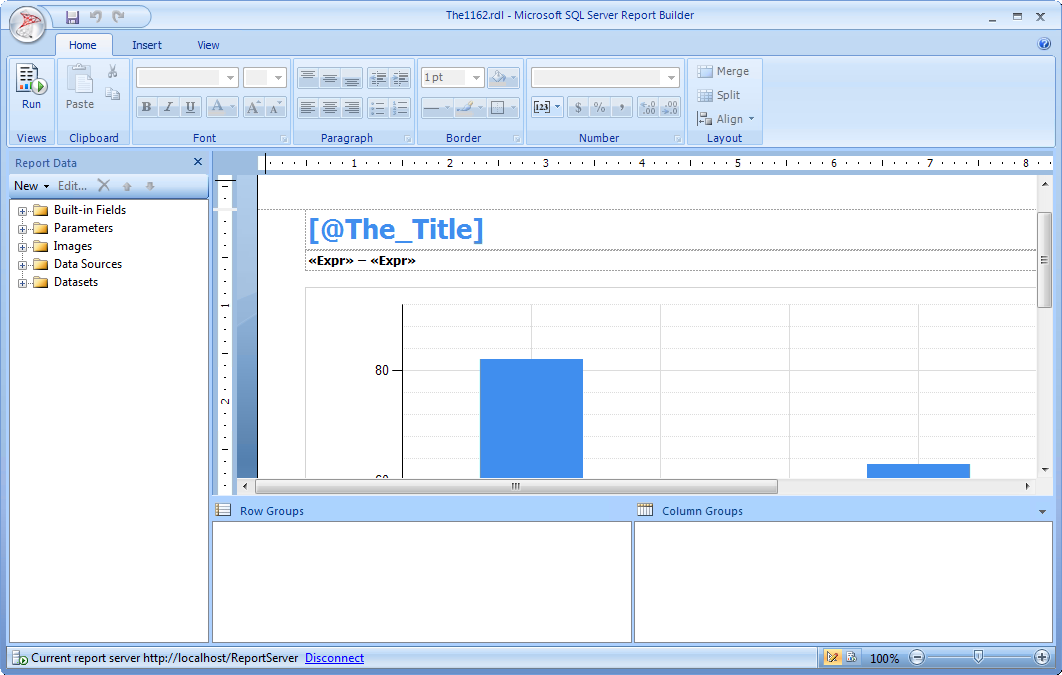Screen dimensions: 1062x675
Task: Click the Cut icon in the Clipboard group
Action: [113, 71]
